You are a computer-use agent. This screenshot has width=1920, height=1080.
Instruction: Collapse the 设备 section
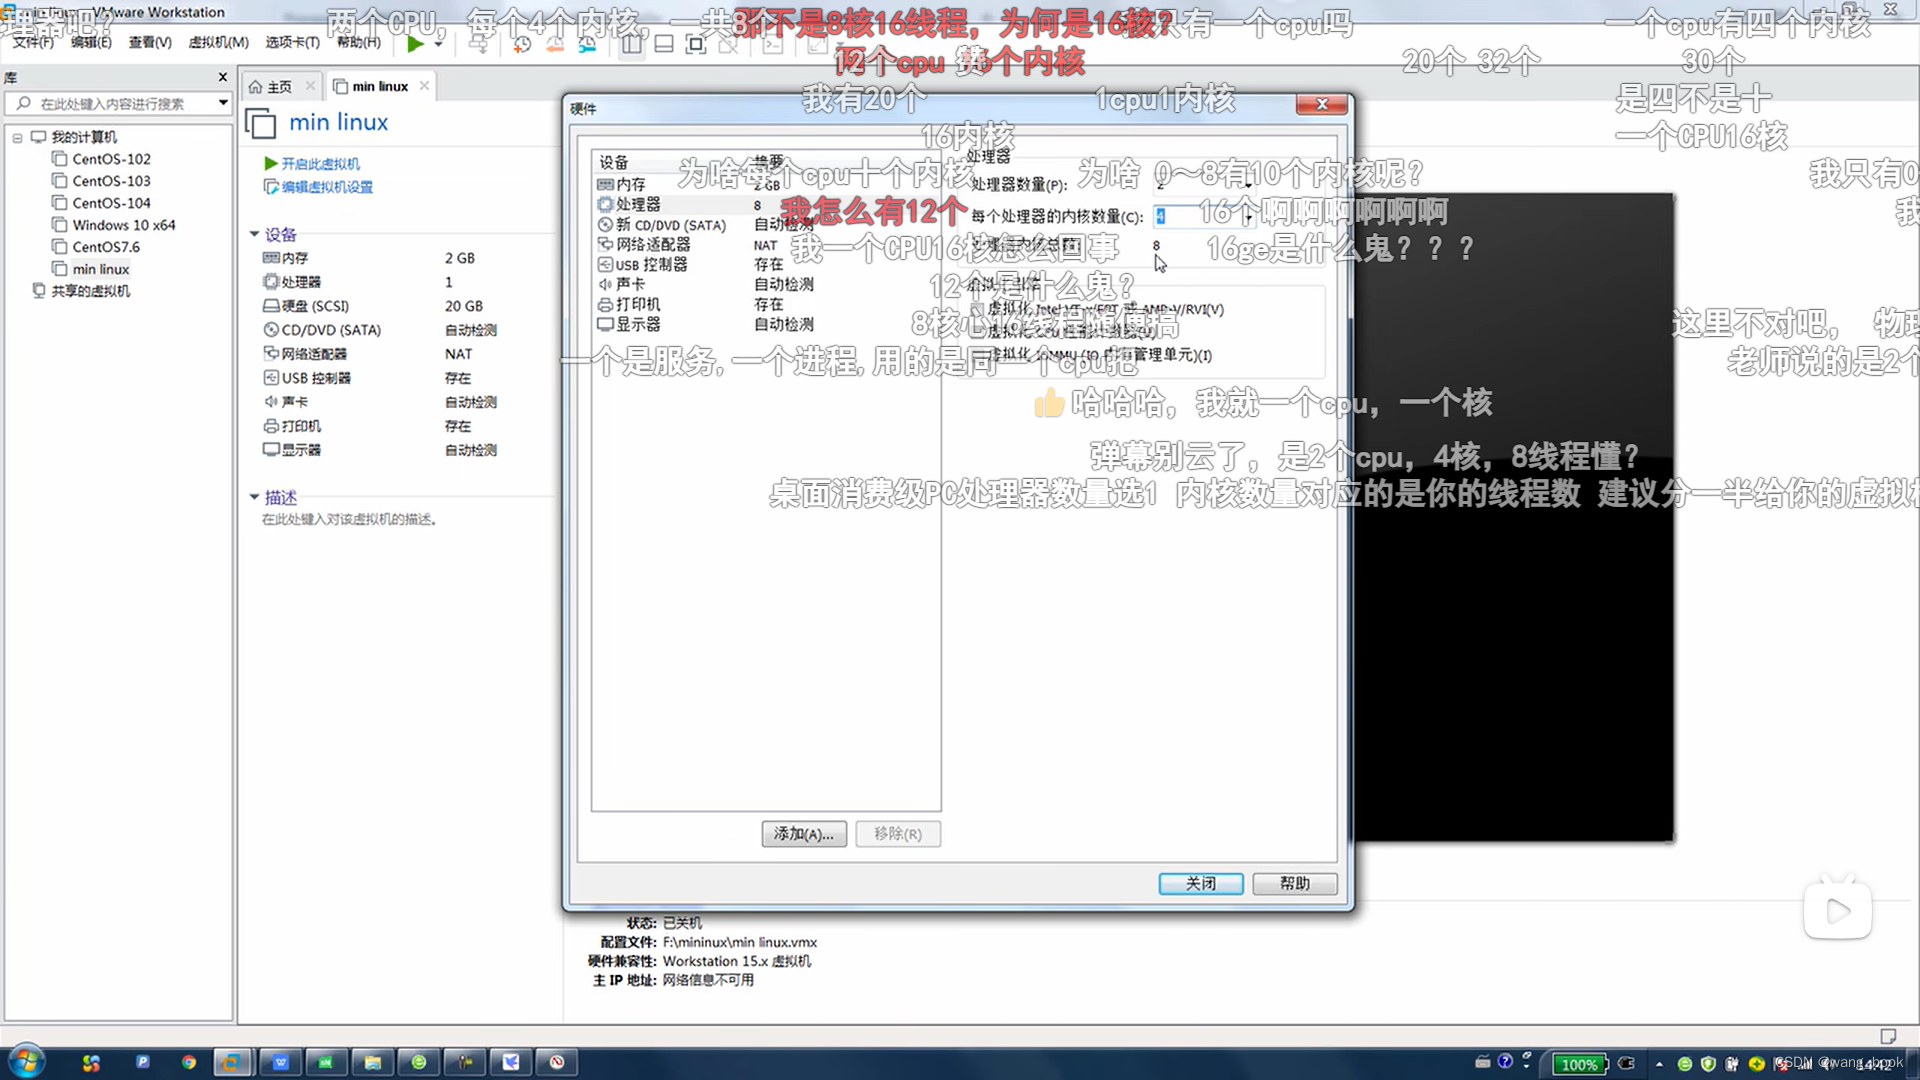(x=254, y=234)
